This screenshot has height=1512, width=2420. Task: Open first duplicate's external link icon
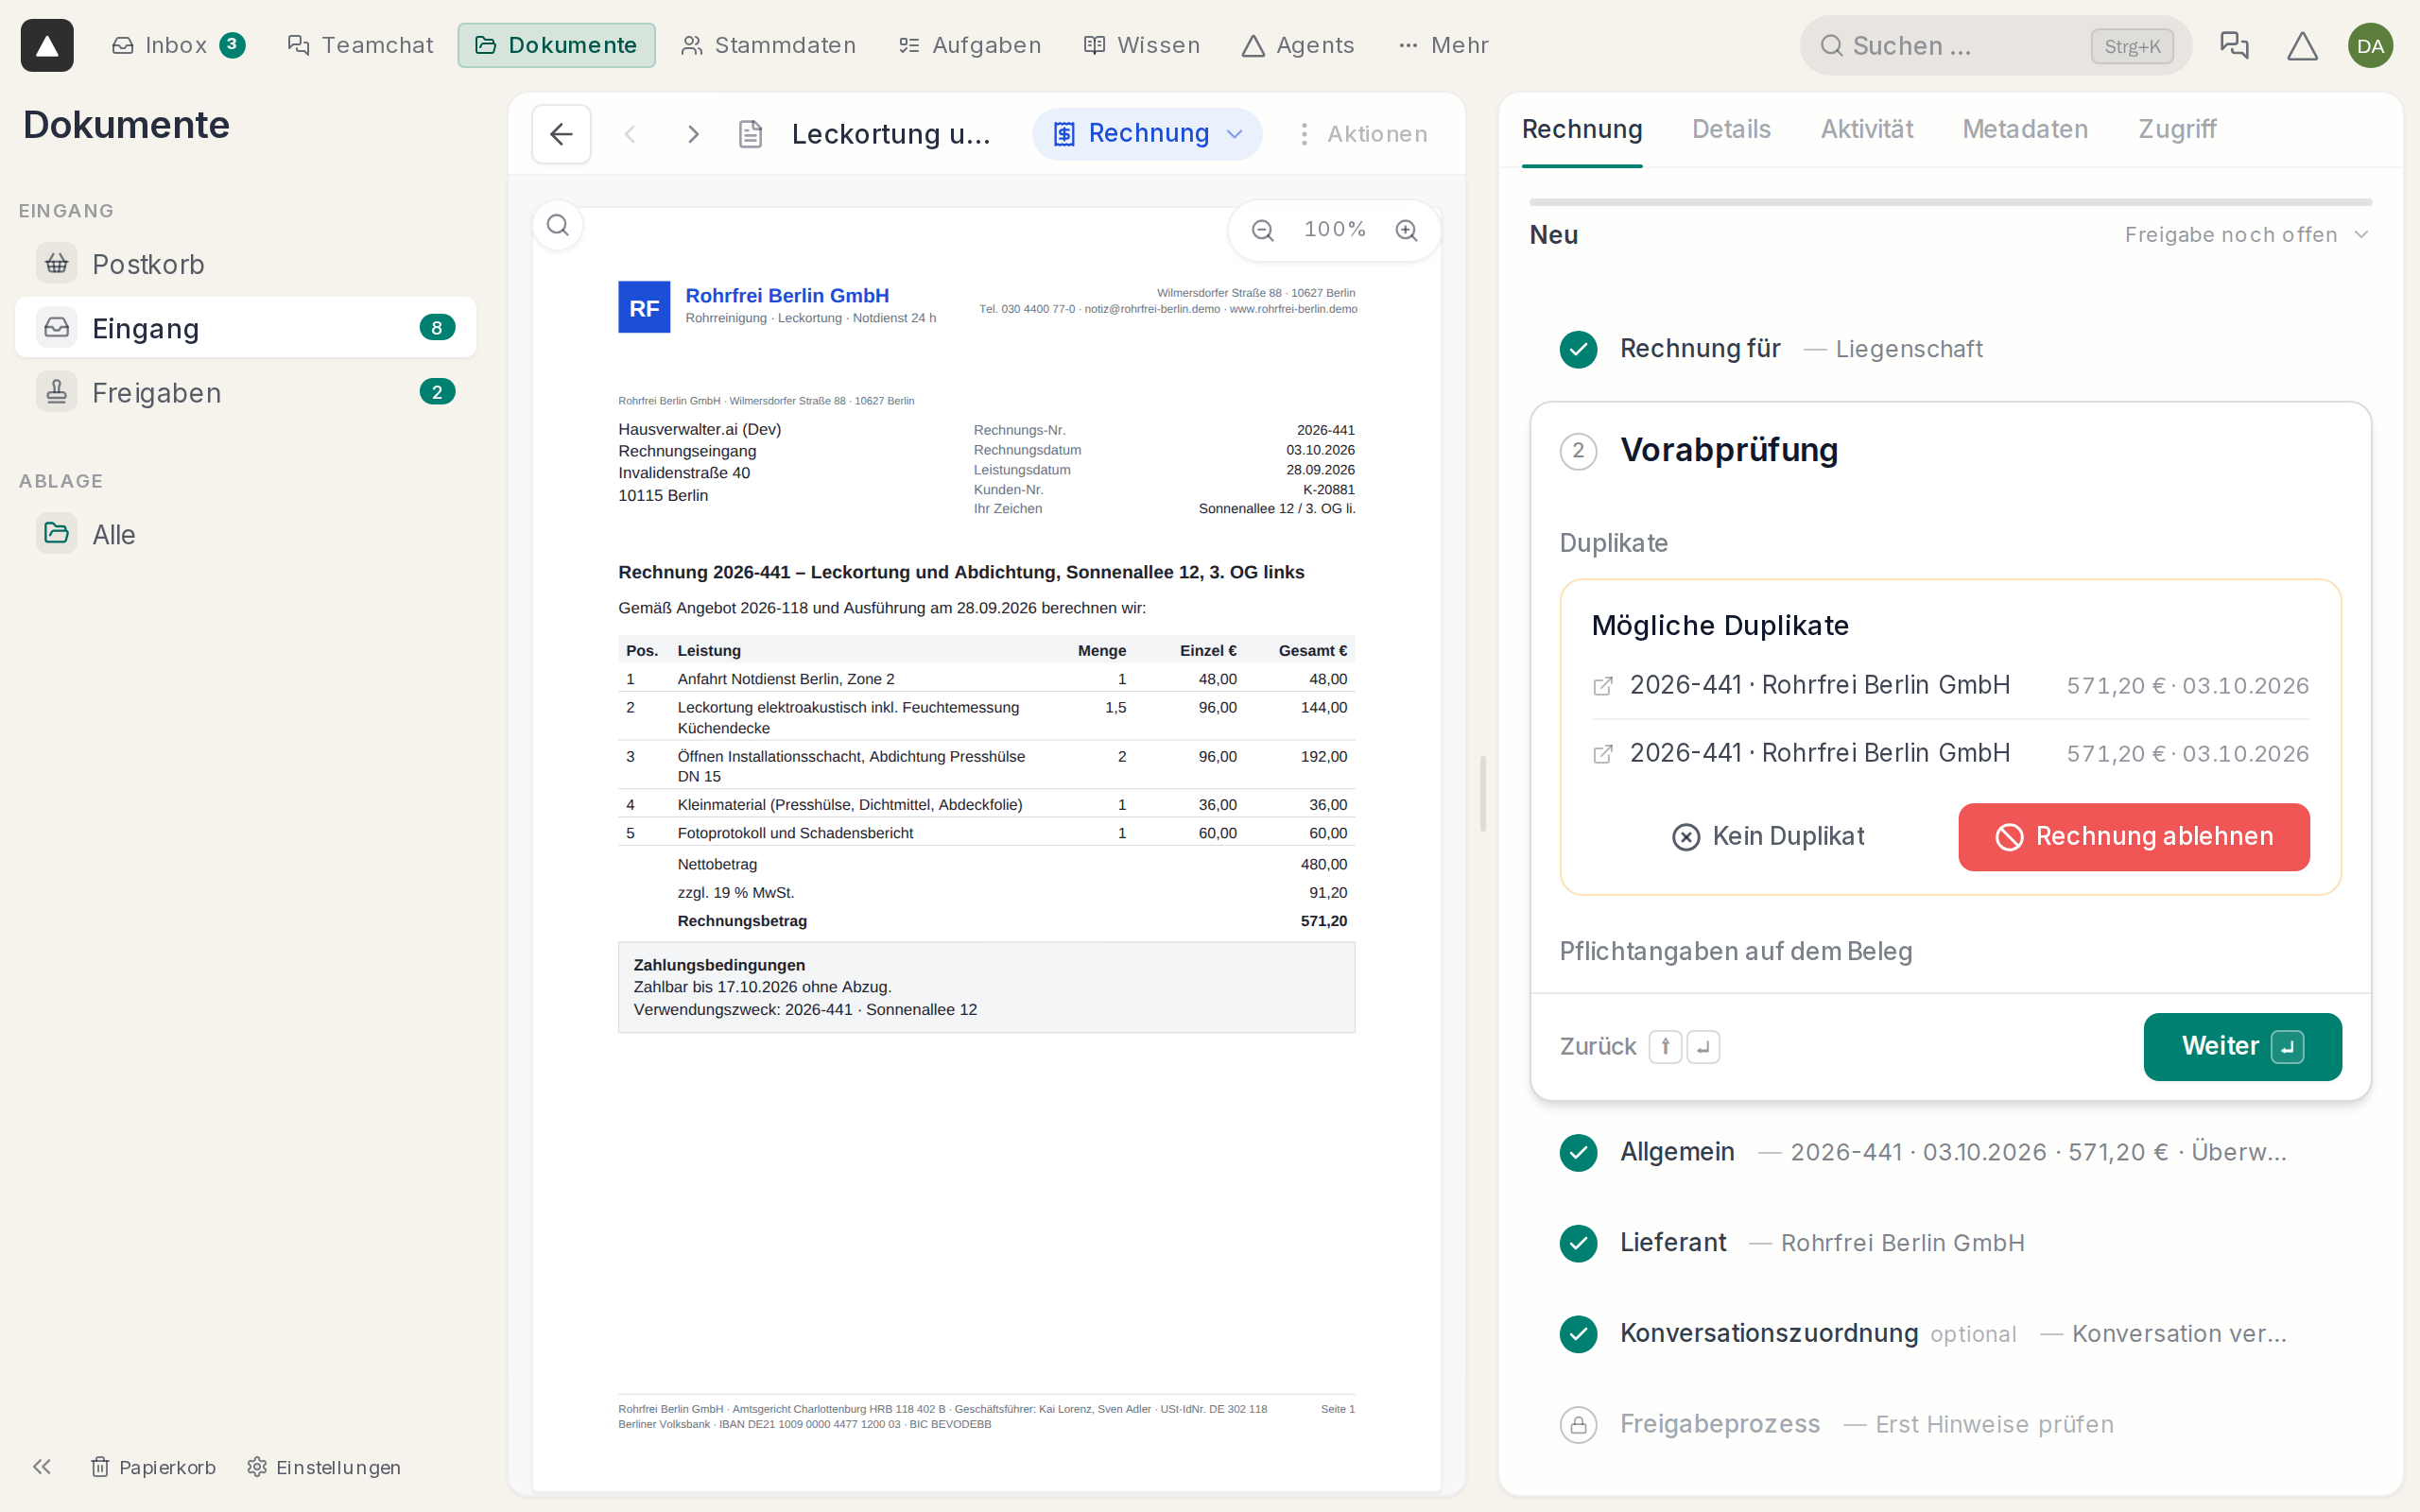click(x=1603, y=686)
